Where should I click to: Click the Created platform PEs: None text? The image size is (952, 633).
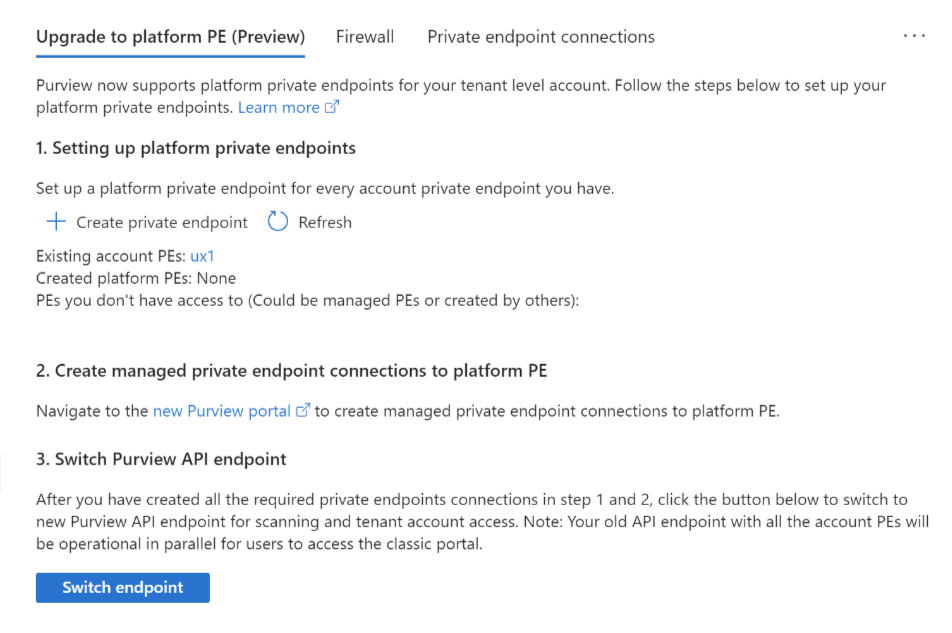point(136,278)
